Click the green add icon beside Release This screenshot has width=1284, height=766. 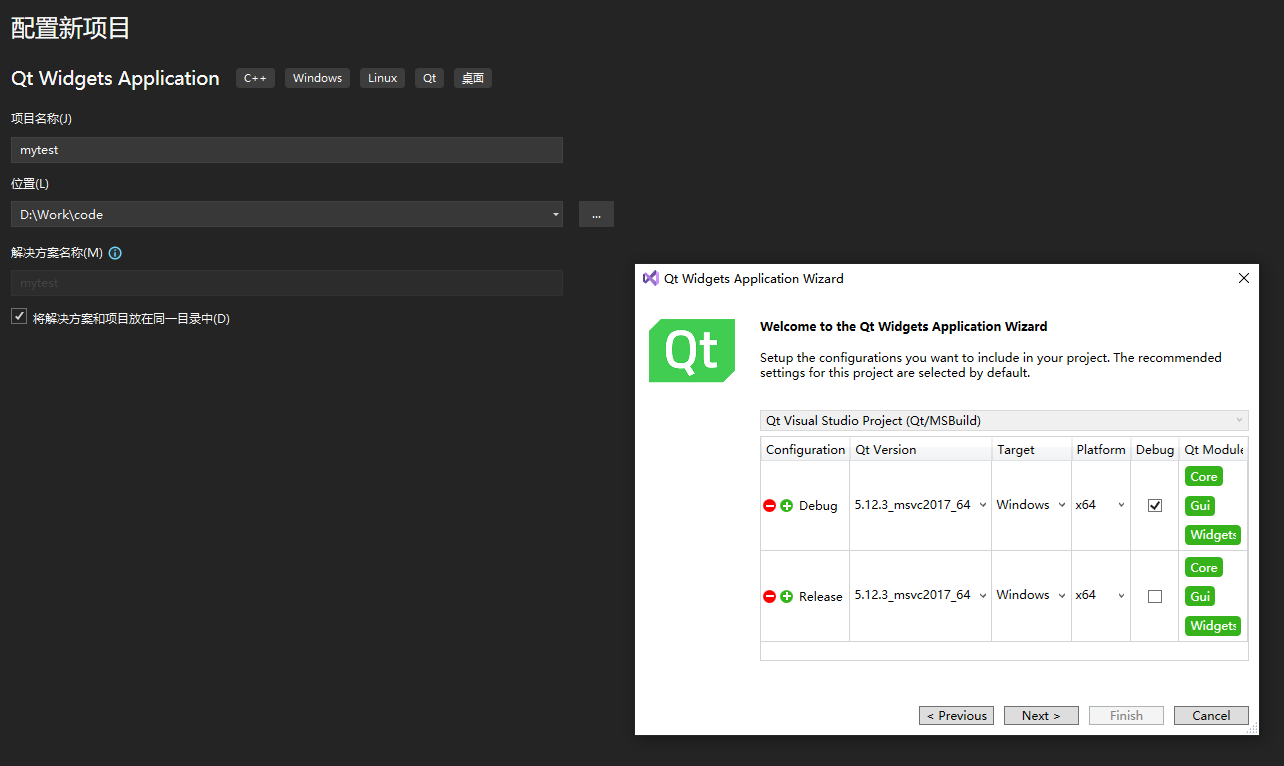coord(787,596)
